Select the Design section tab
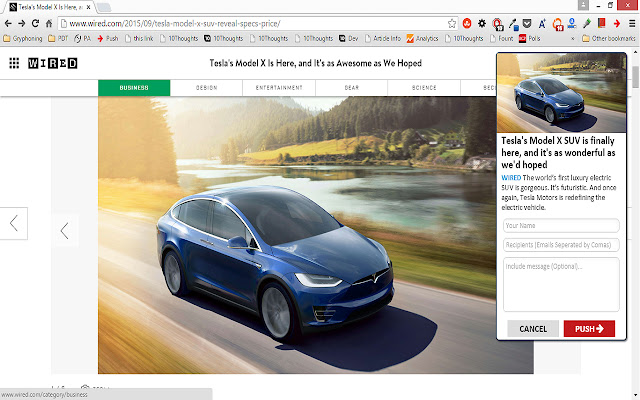This screenshot has height=400, width=640. [x=207, y=88]
